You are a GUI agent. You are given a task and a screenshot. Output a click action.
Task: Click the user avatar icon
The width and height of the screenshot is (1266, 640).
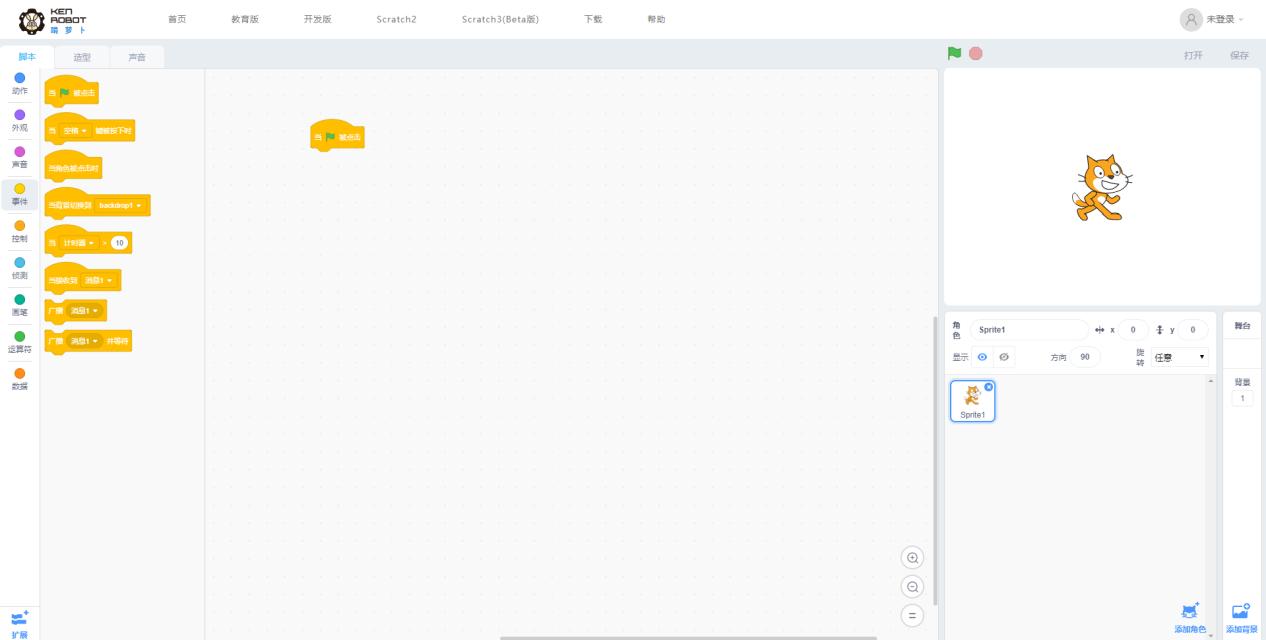(x=1191, y=19)
